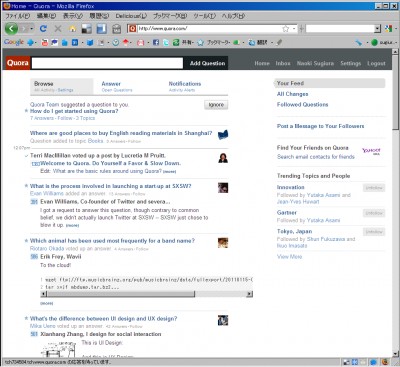Go back with the green back arrow
Image resolution: width=400 pixels, height=367 pixels.
(11, 29)
